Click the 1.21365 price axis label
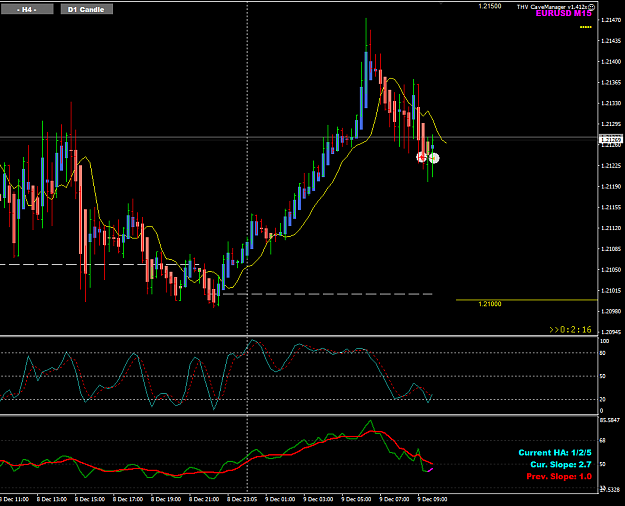625x506 pixels. (x=611, y=82)
